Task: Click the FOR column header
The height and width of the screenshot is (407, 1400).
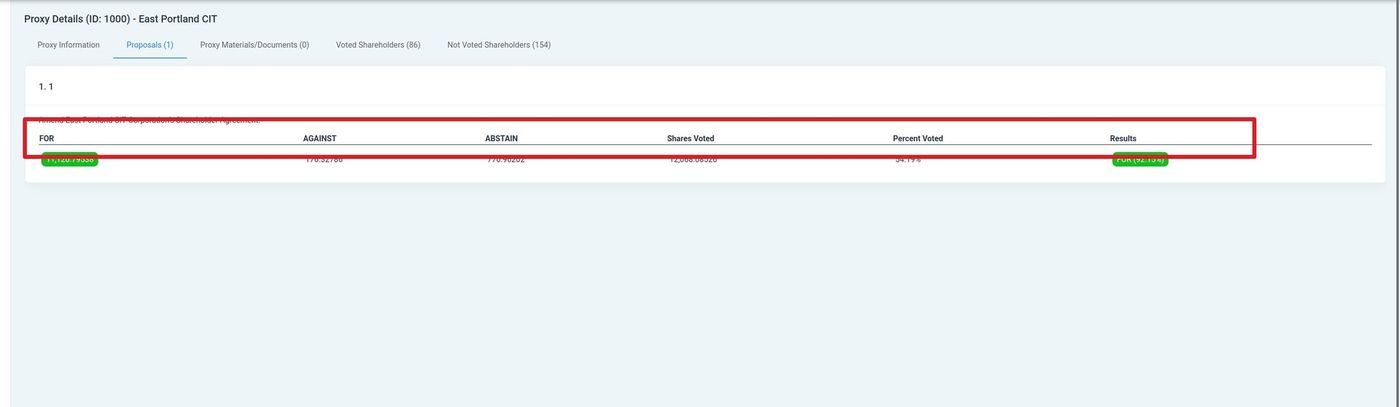Action: 47,138
